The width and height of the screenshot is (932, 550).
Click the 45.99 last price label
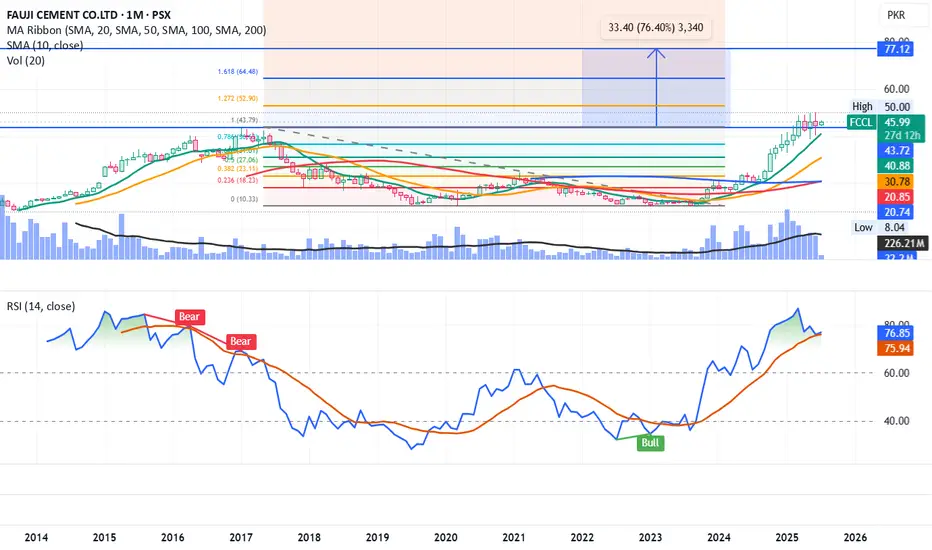coord(897,122)
